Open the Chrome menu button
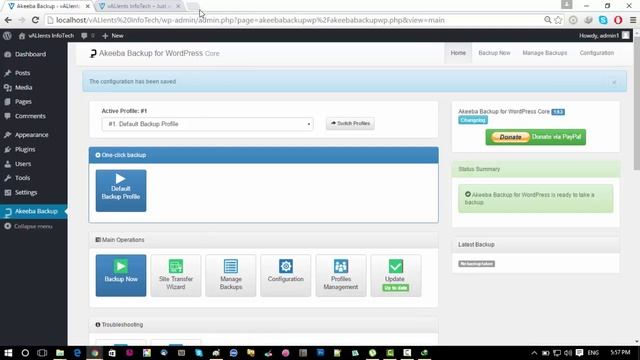 pyautogui.click(x=633, y=20)
